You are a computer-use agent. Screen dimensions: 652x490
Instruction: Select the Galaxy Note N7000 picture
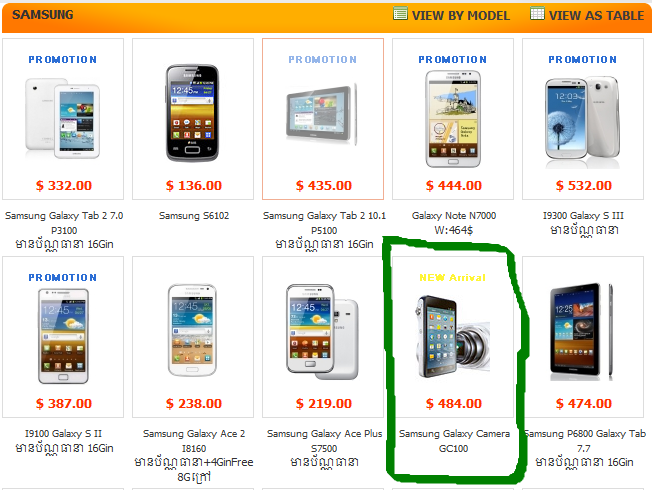pyautogui.click(x=453, y=119)
